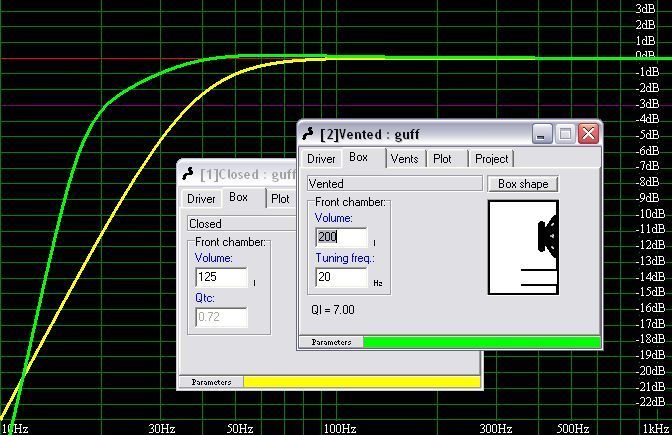This screenshot has width=672, height=435.
Task: Click the 50Hz axis label
Action: pos(240,428)
